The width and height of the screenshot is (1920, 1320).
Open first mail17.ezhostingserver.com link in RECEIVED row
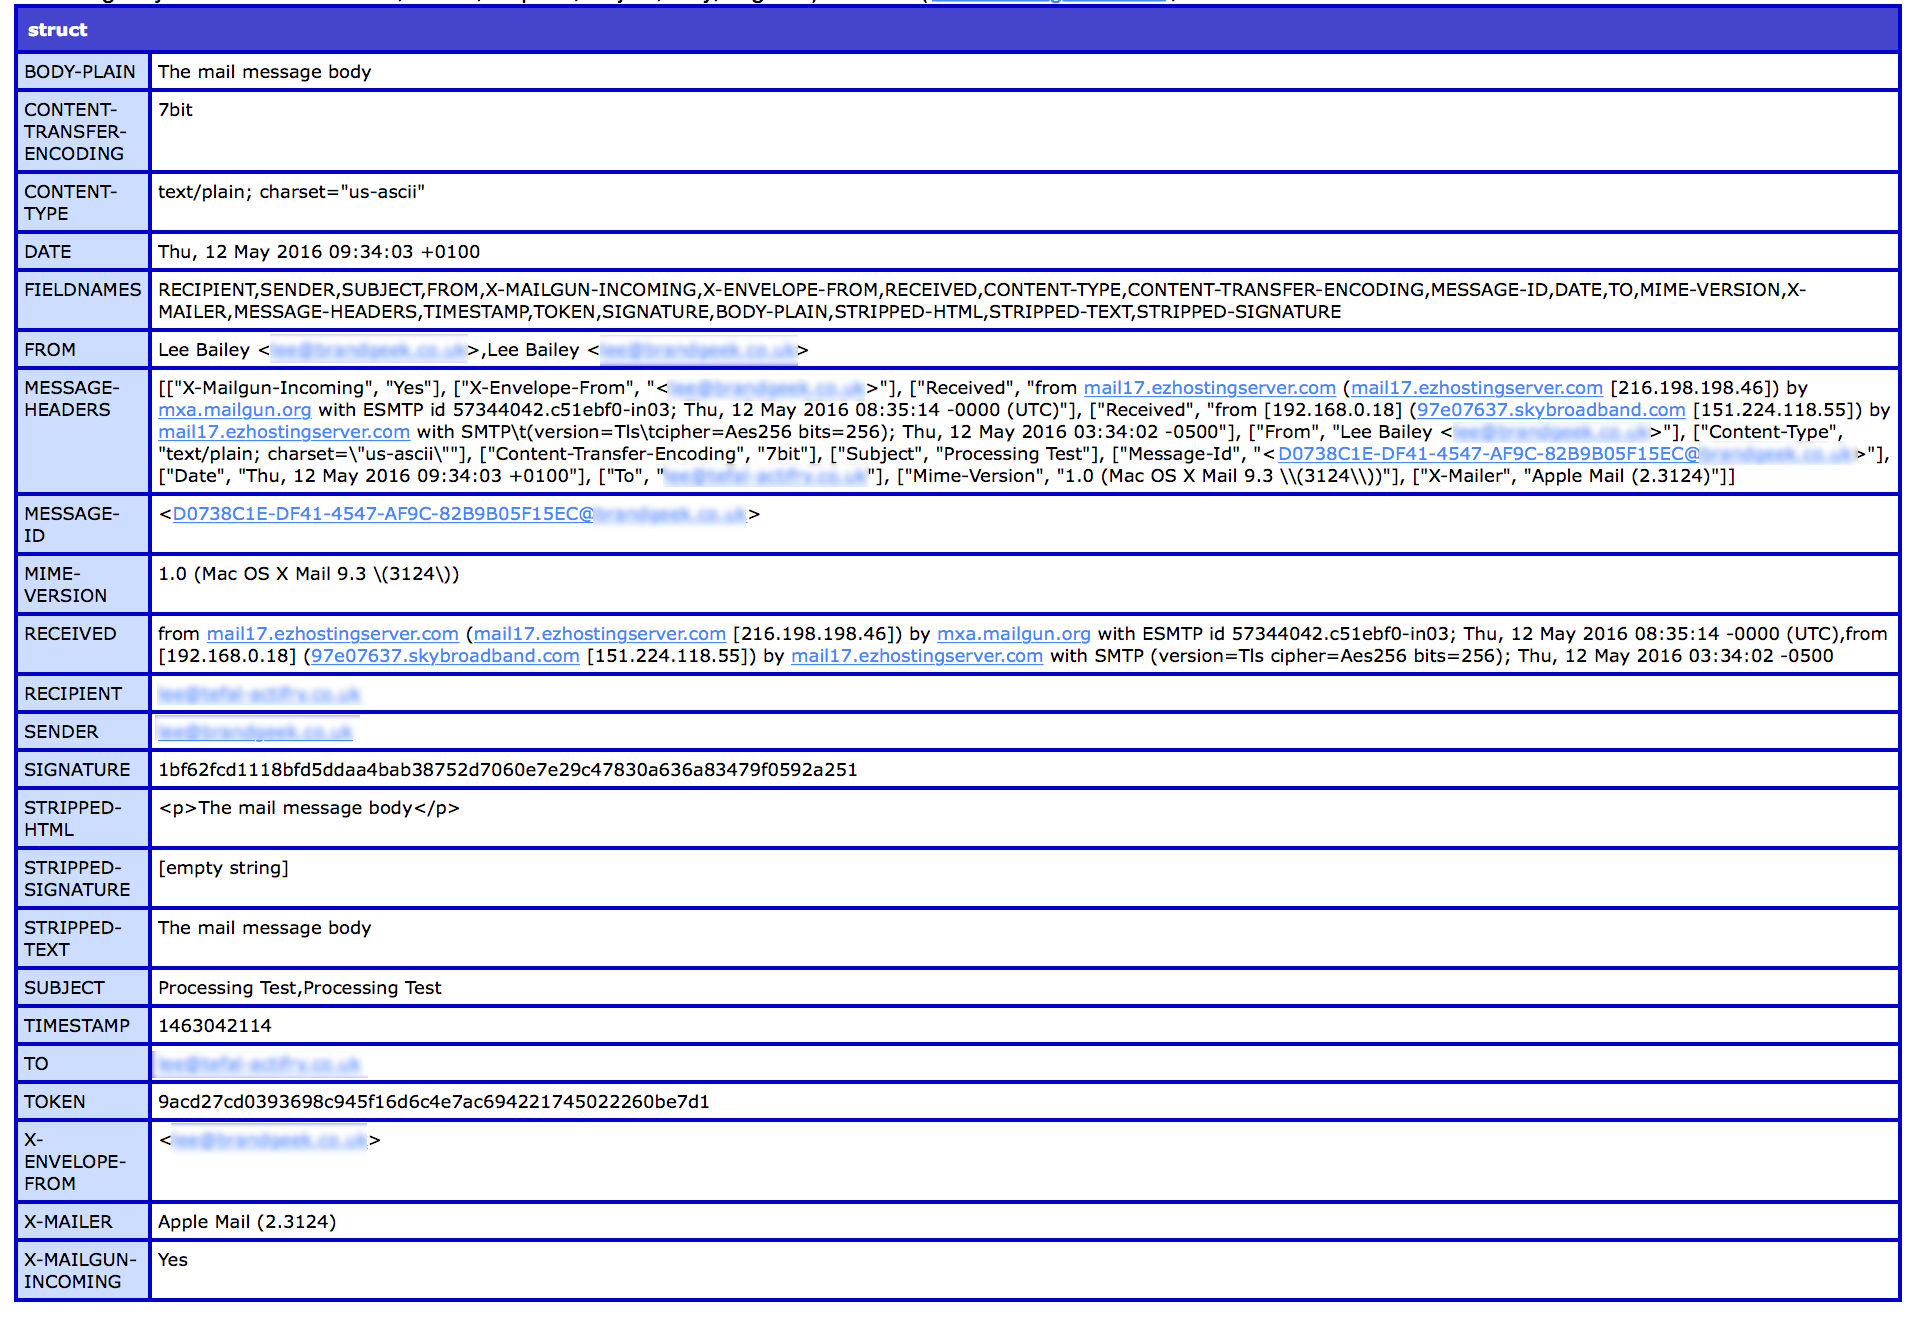pyautogui.click(x=332, y=634)
